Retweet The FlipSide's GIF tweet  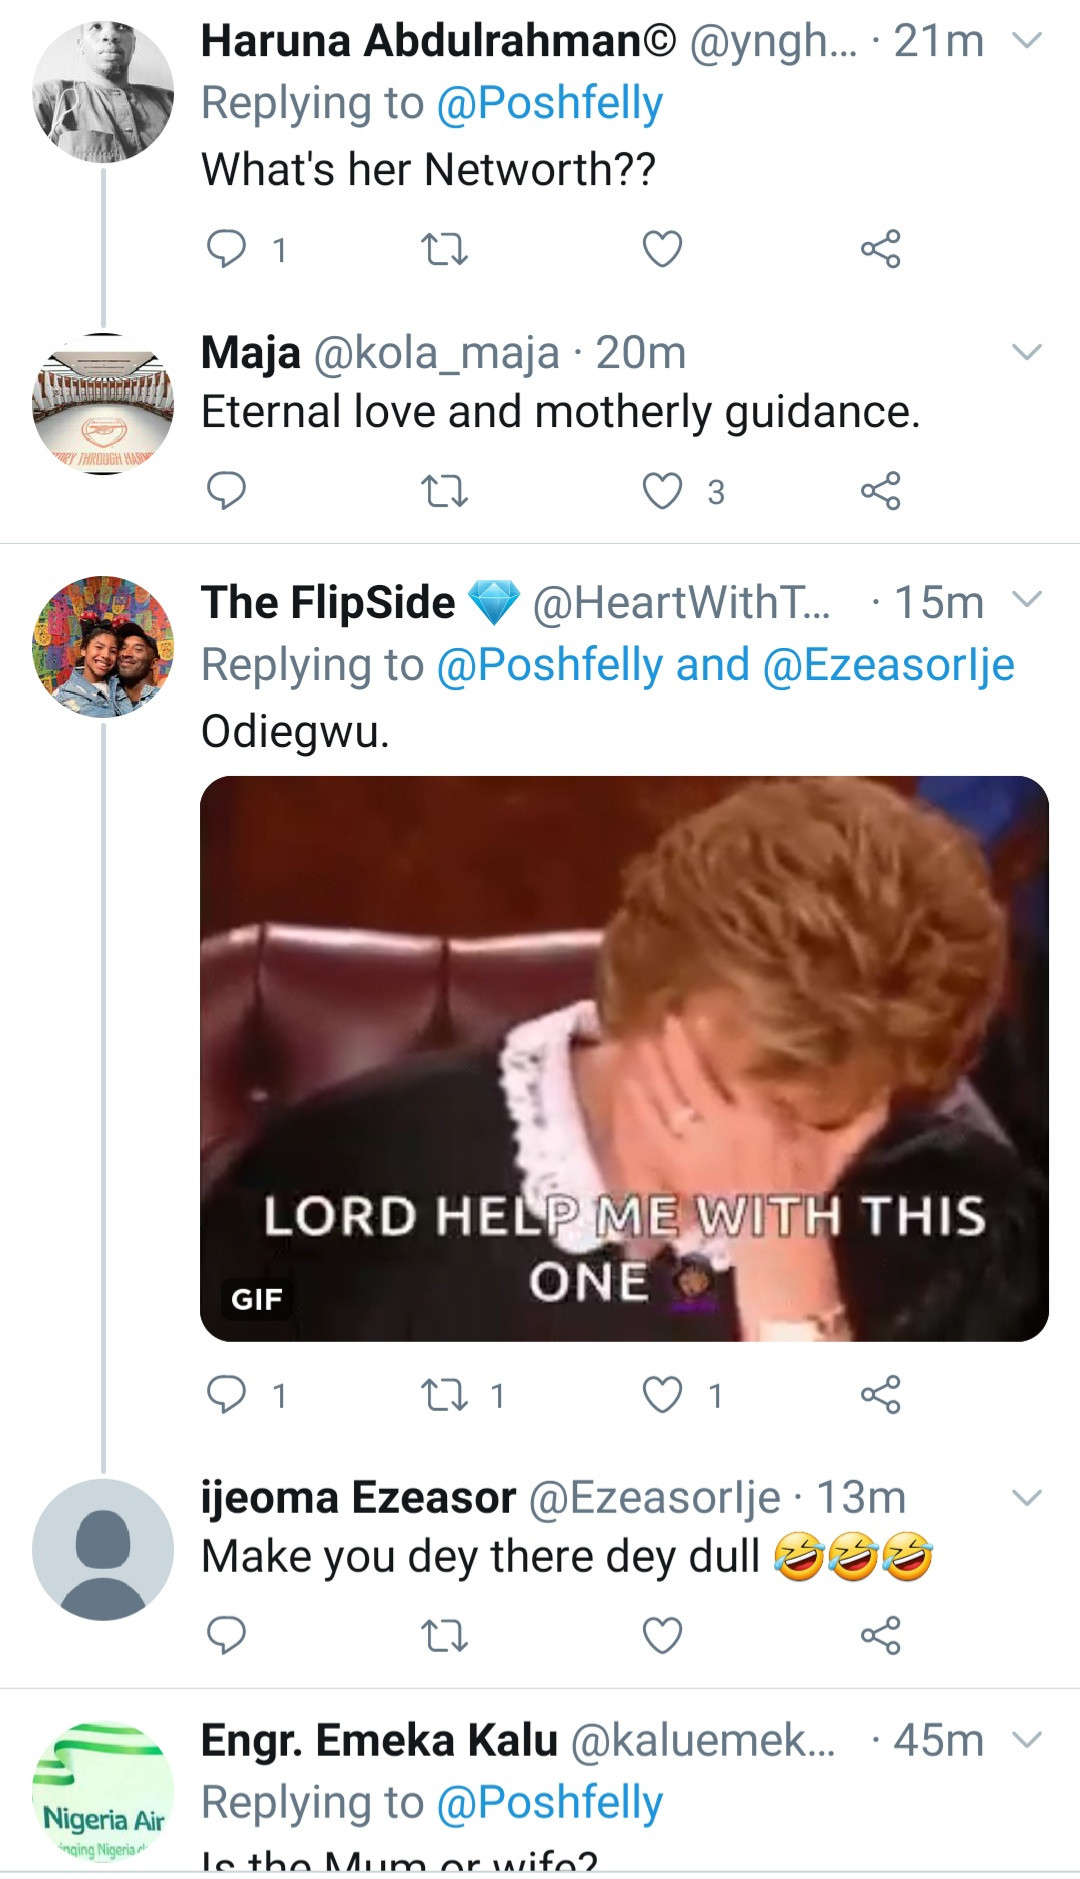point(444,1394)
